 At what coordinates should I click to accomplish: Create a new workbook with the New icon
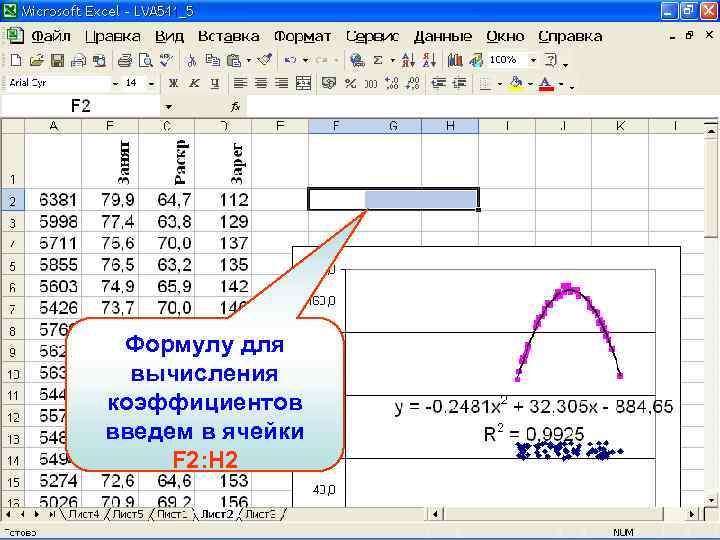[15, 60]
